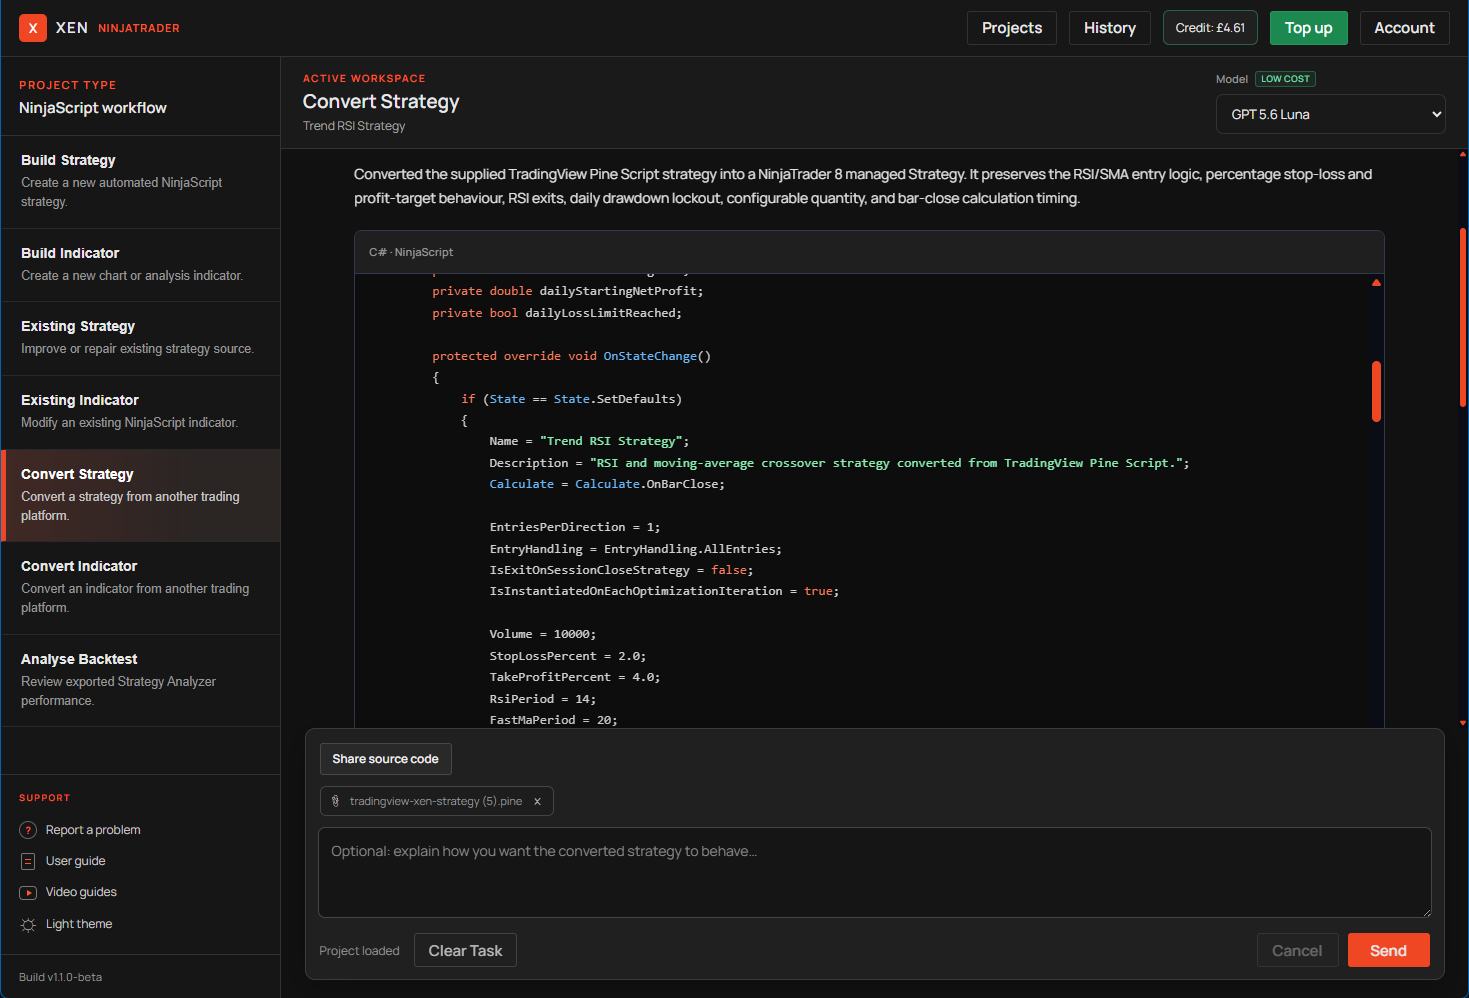Click the 'Name = "Trend RSI Strategy";' code line
Screen dimensions: 1469x998
tap(589, 441)
